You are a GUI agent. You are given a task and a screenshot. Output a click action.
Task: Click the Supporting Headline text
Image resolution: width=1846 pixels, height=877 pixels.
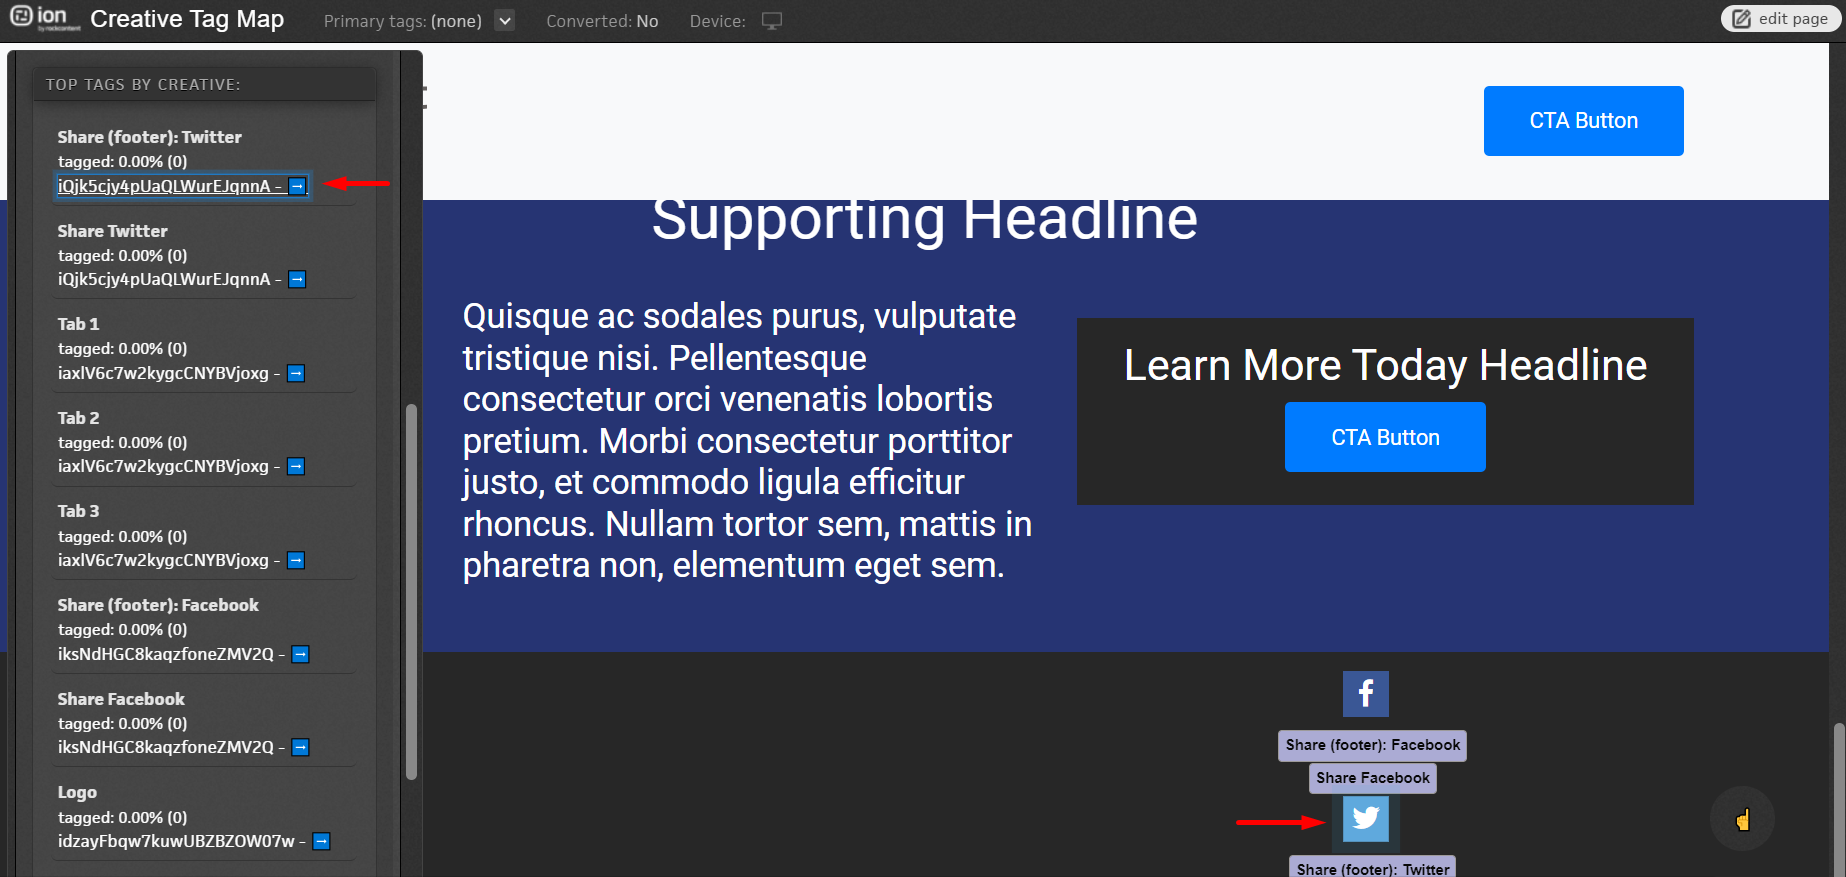tap(924, 220)
